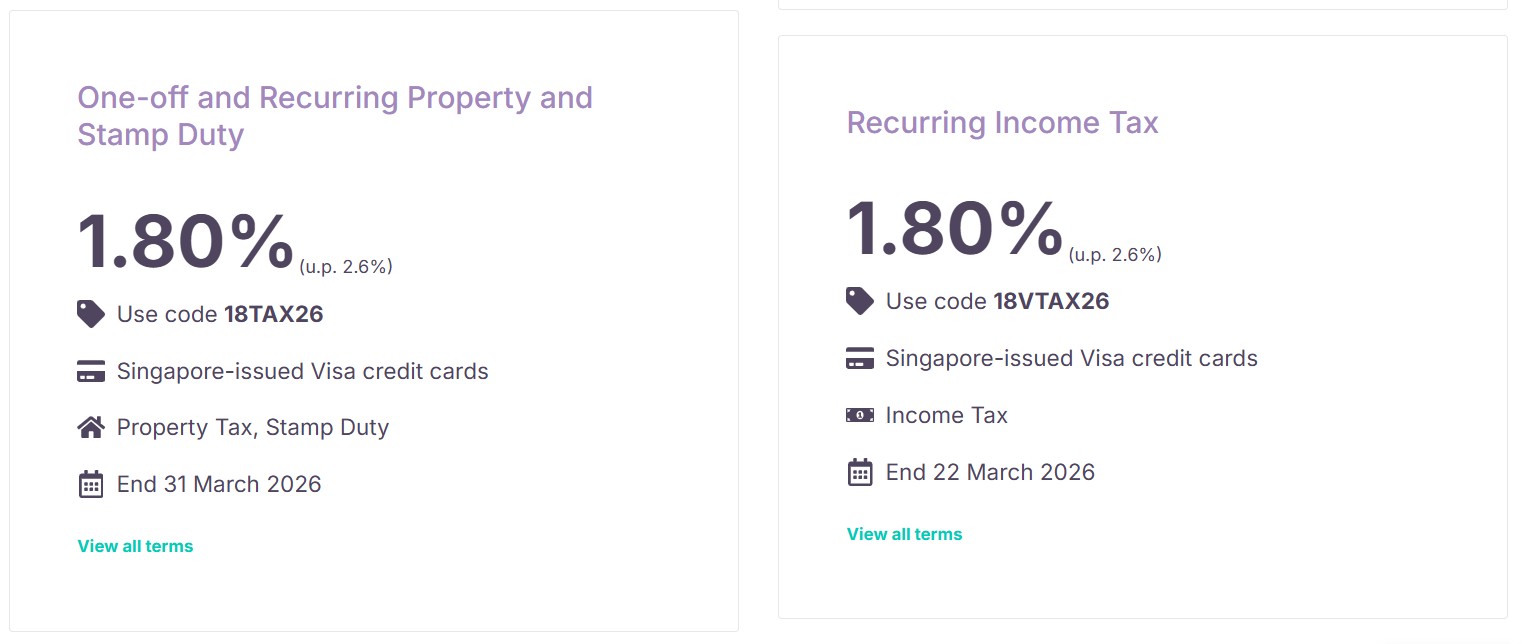Click the banknote icon next to Income Tax
This screenshot has width=1524, height=644.
(x=860, y=415)
